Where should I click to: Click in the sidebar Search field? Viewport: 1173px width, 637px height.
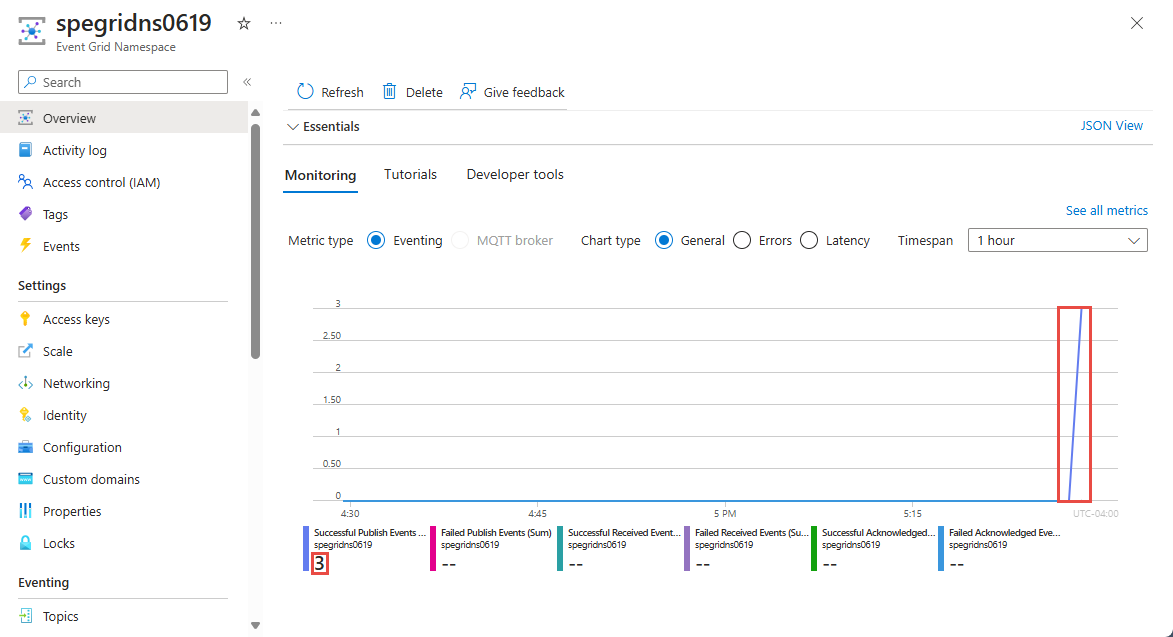tap(123, 82)
